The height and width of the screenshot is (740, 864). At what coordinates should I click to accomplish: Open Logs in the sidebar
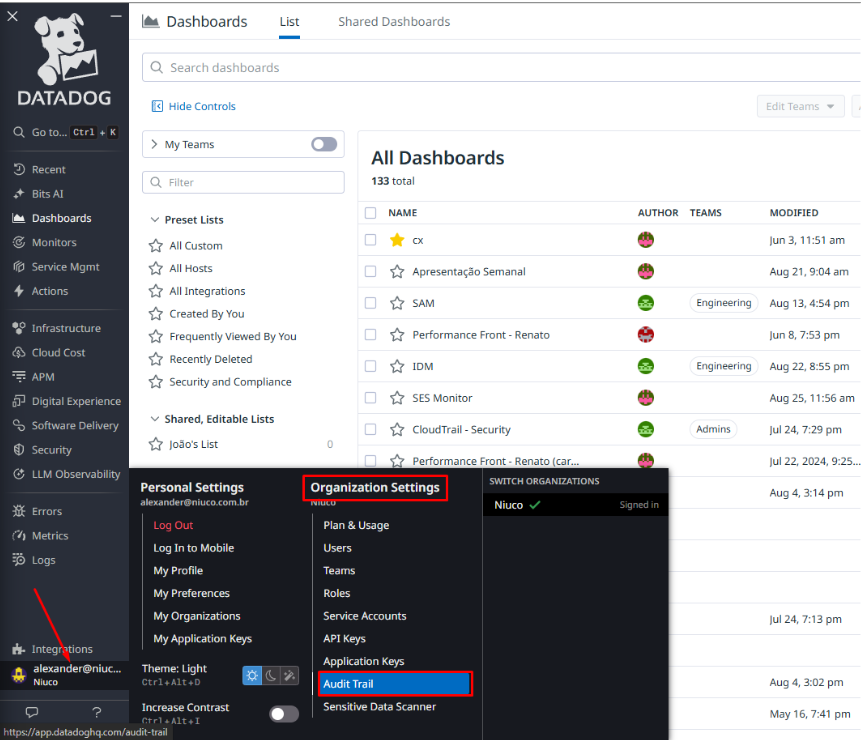[43, 560]
